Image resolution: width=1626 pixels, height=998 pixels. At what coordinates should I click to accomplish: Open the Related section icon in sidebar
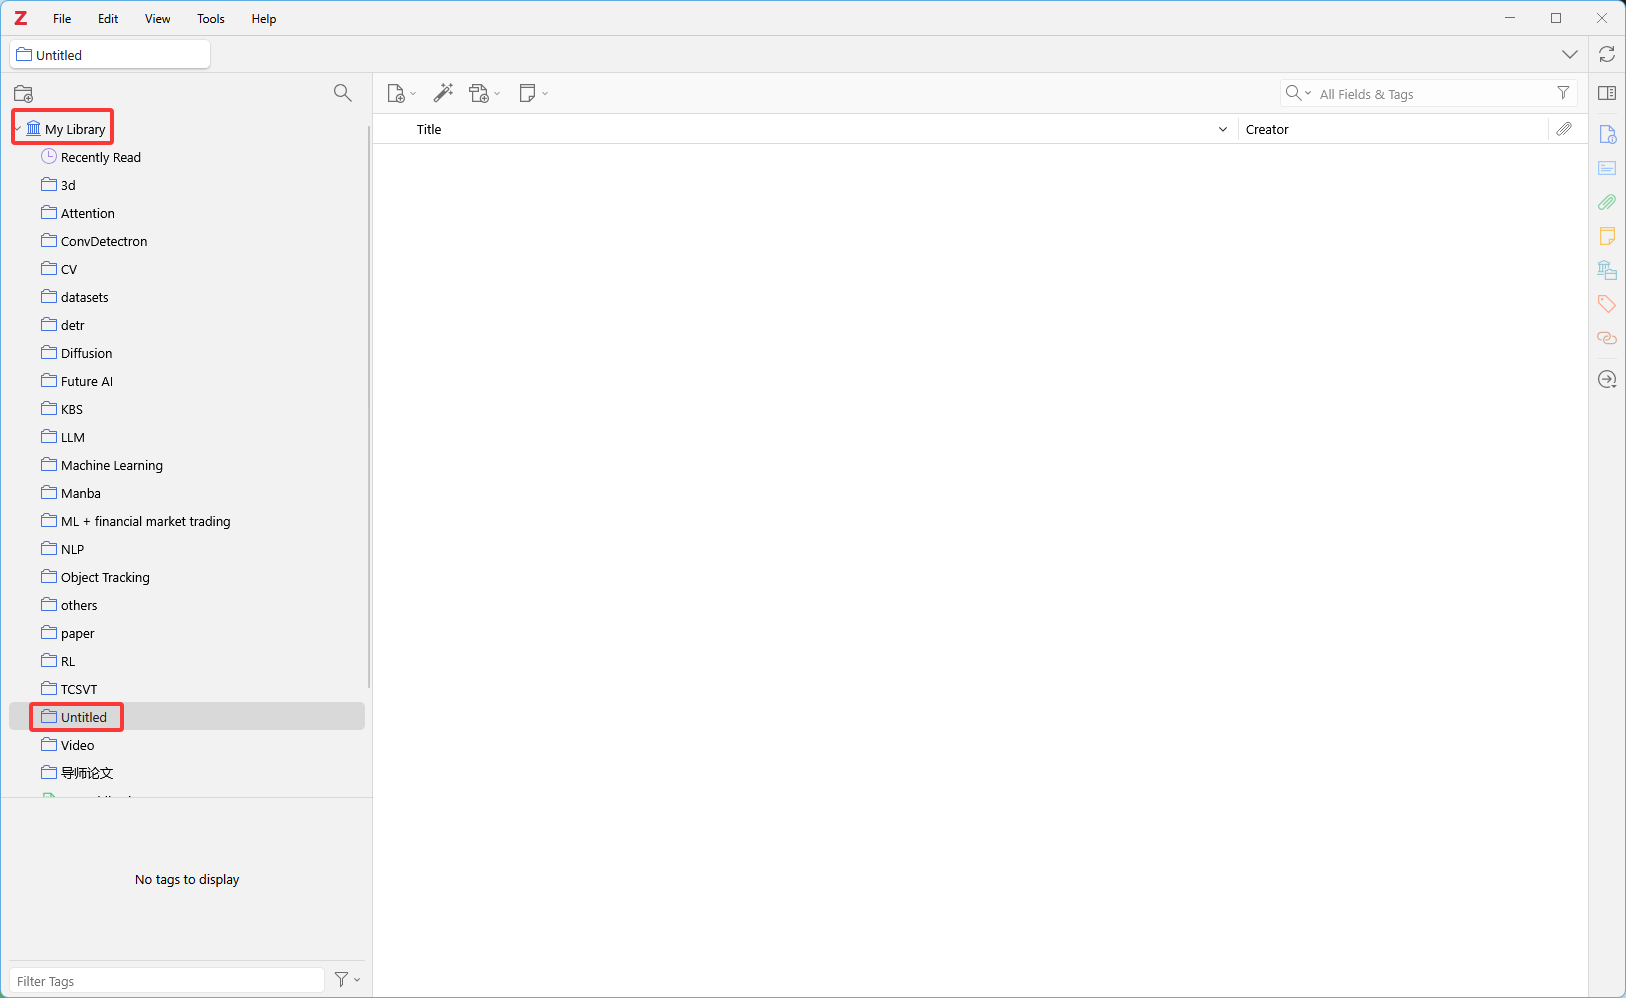coord(1607,338)
